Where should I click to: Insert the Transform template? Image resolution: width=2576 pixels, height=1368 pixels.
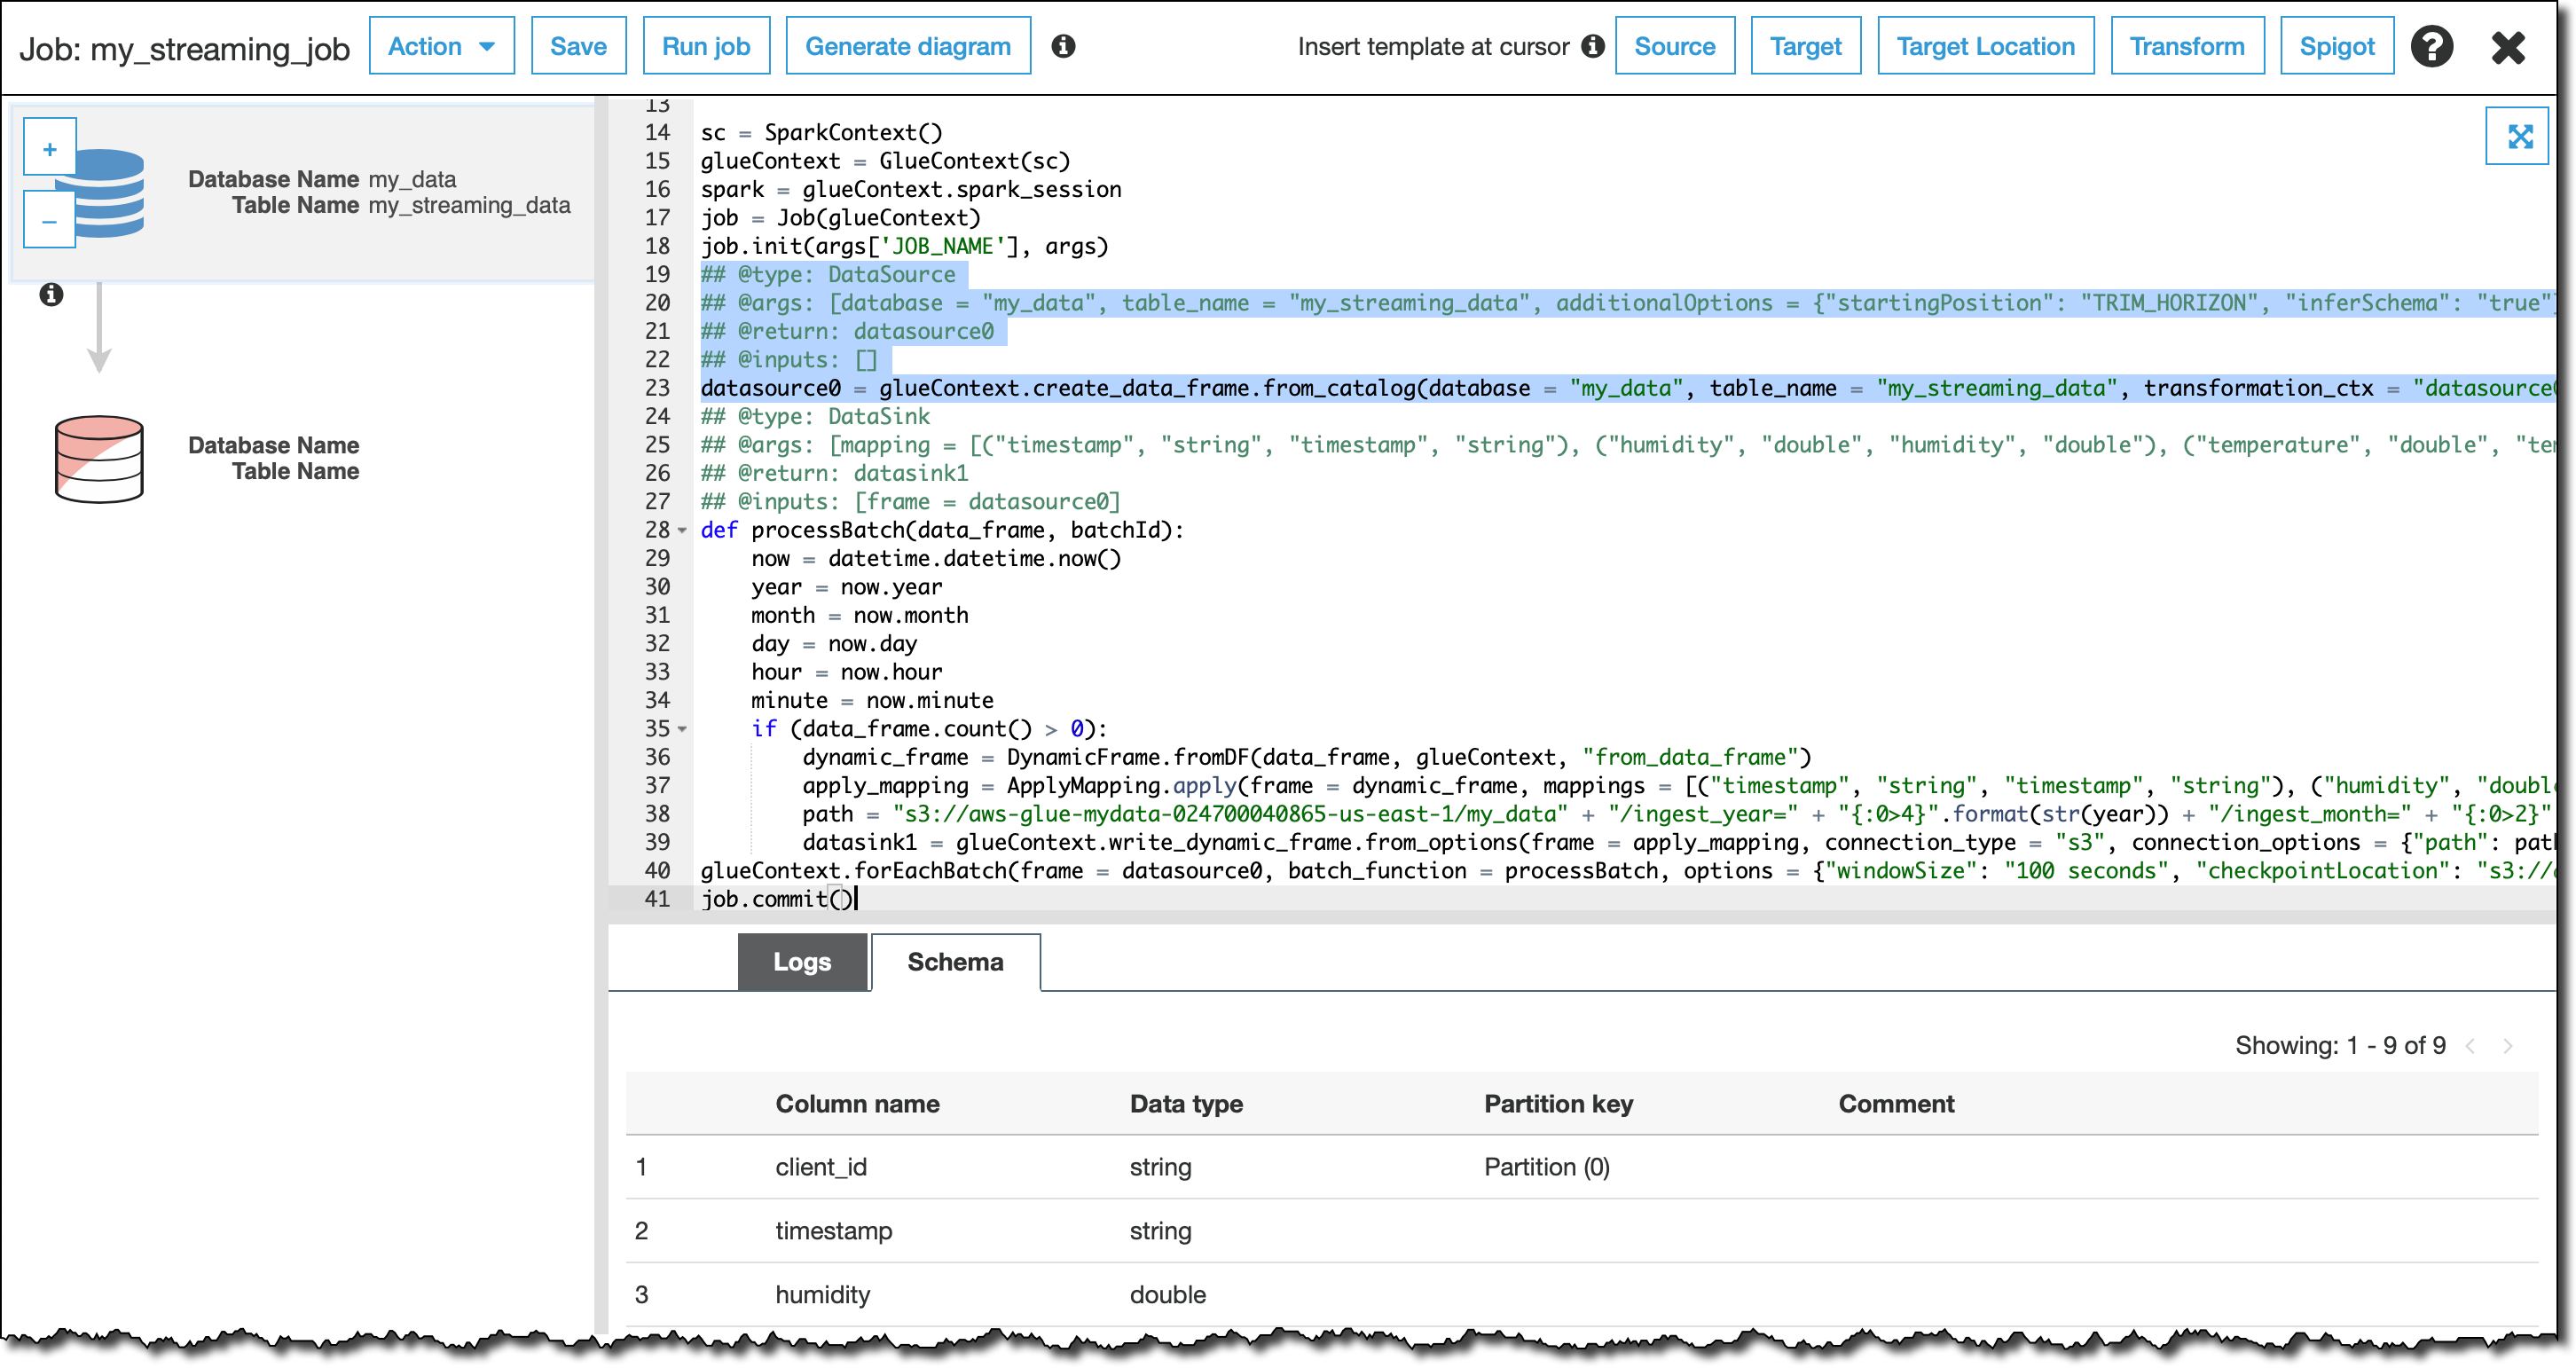(2186, 46)
